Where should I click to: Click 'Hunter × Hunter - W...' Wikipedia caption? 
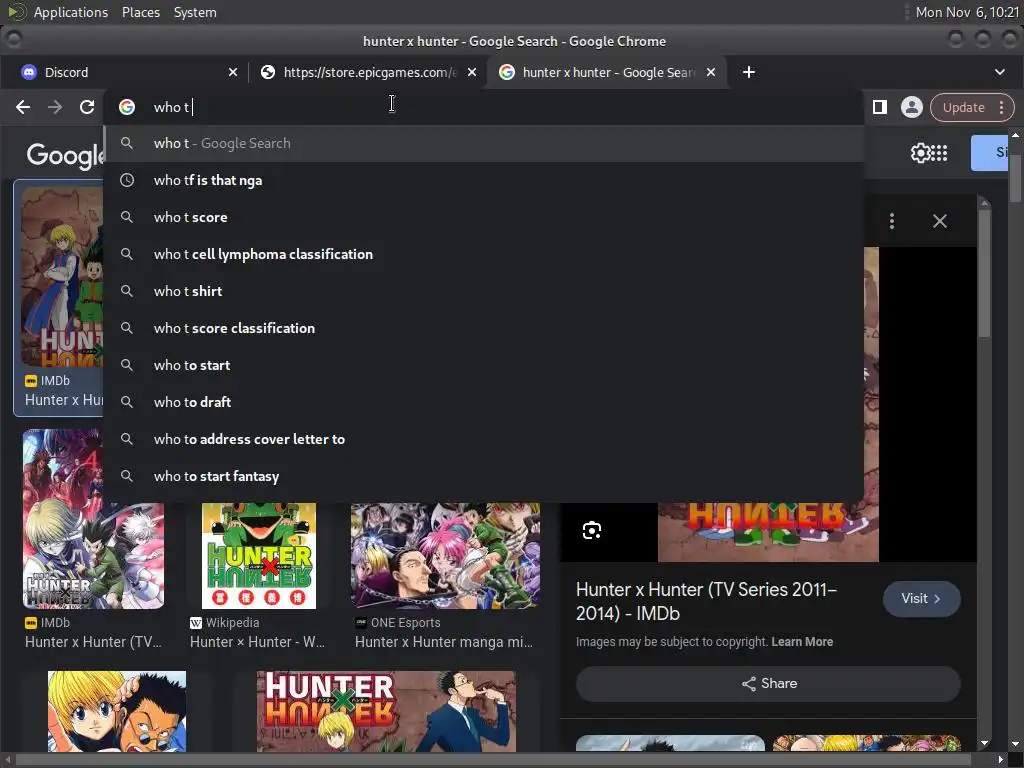257,642
